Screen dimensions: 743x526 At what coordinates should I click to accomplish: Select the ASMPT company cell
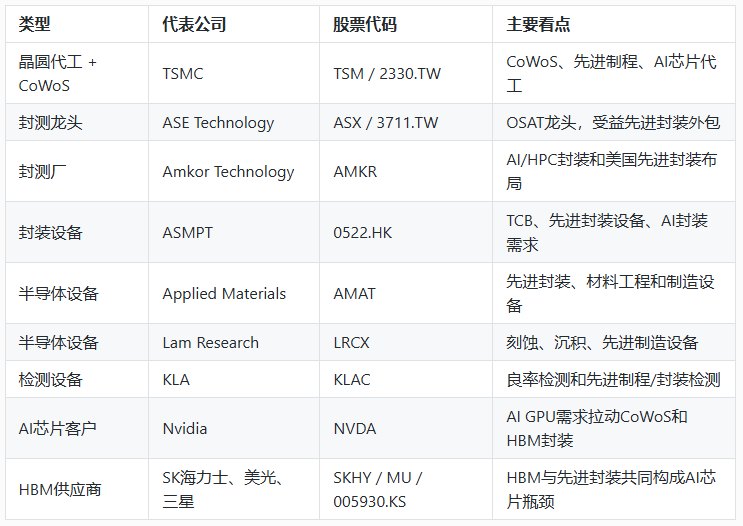pyautogui.click(x=234, y=232)
